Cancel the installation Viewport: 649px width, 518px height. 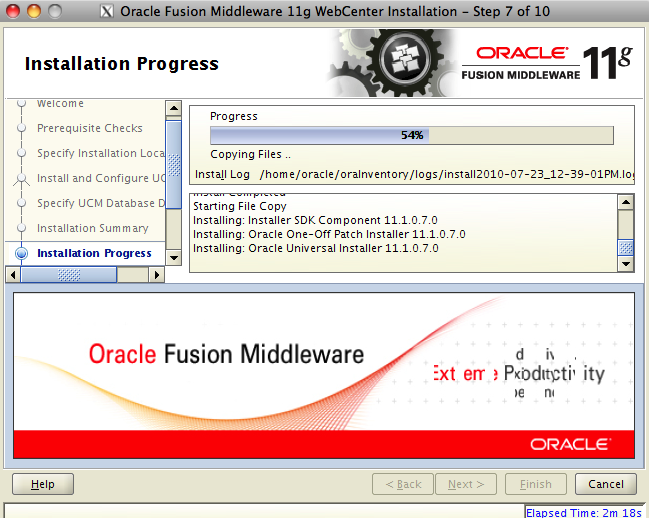(606, 484)
